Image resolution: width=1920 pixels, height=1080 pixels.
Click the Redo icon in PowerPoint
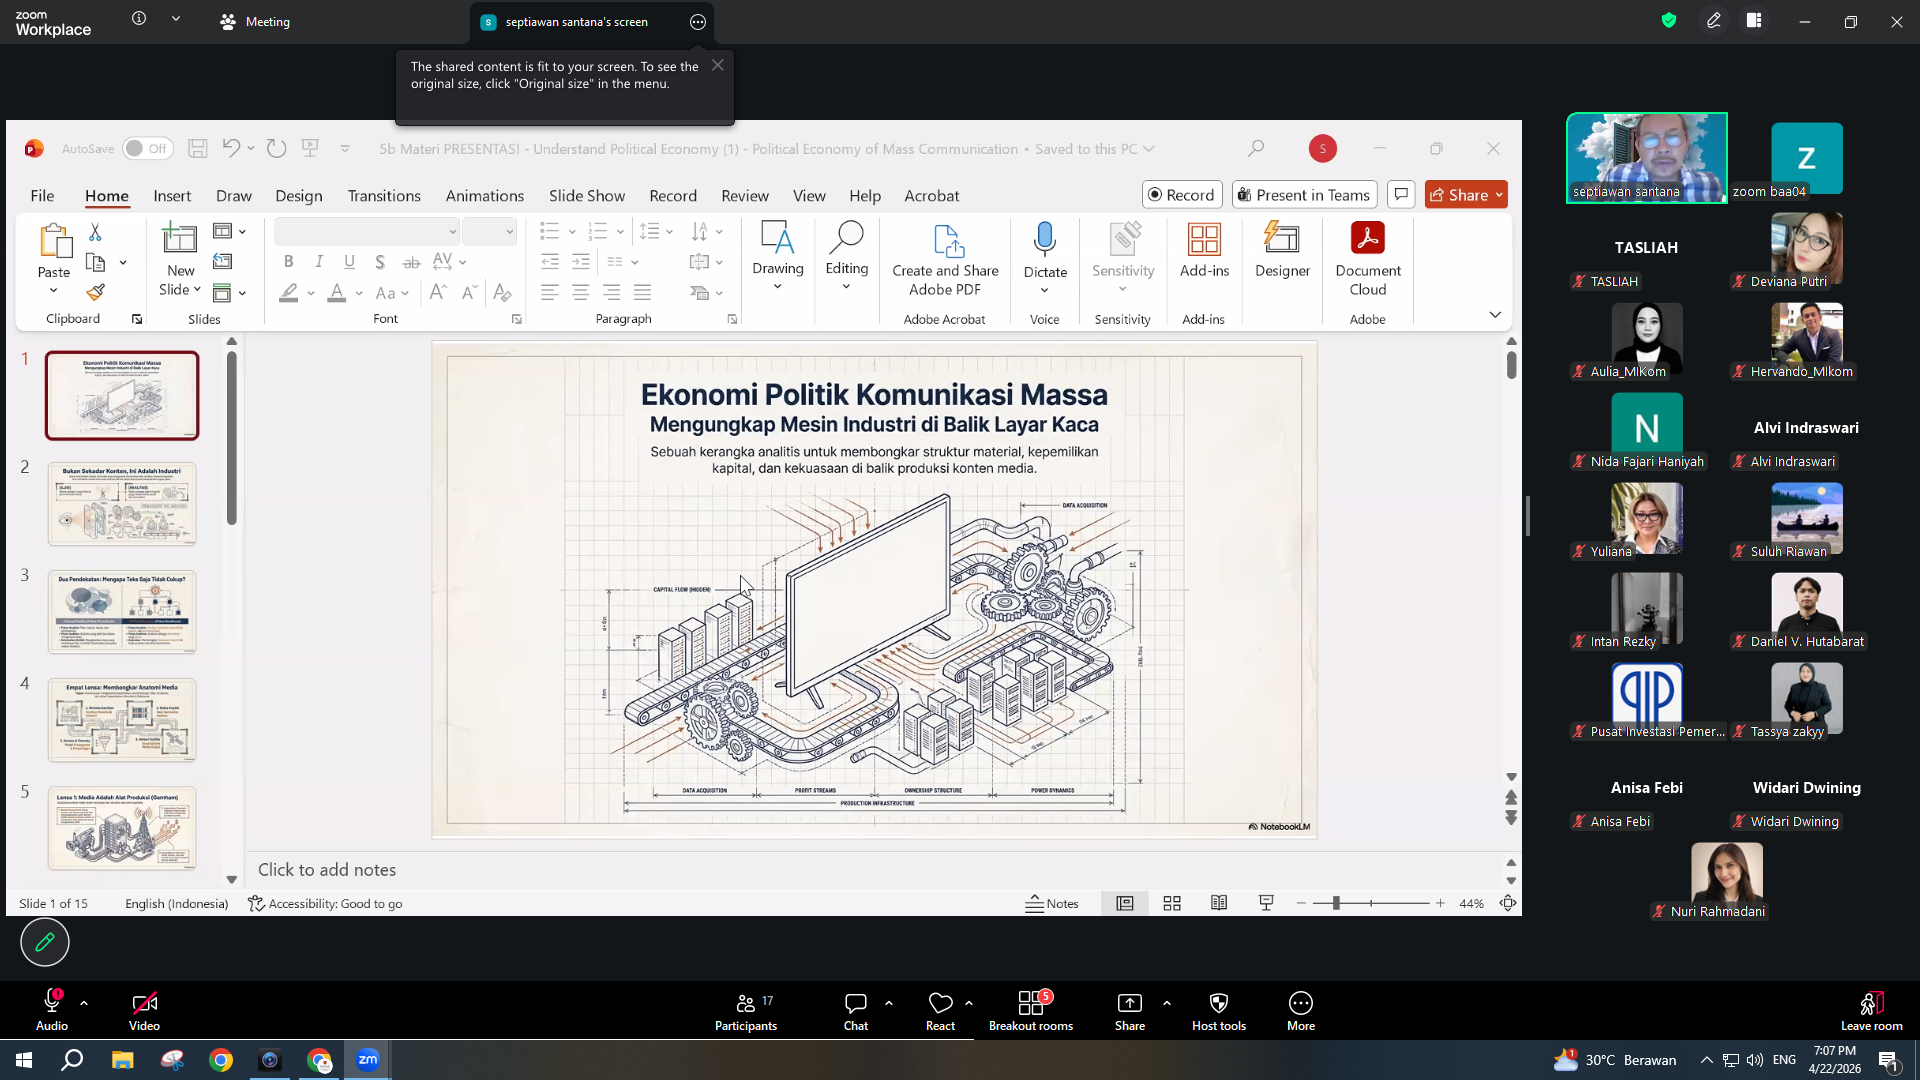[277, 149]
